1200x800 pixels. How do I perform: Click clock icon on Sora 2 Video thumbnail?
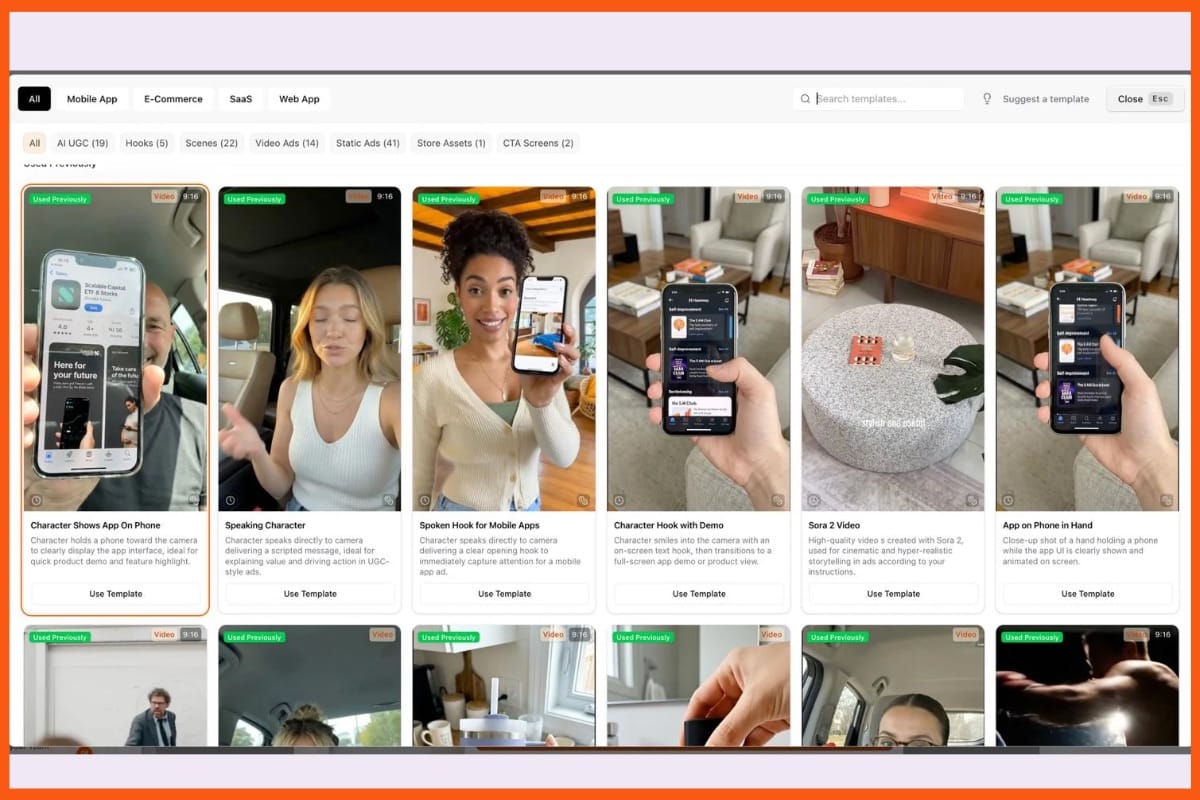click(x=813, y=500)
